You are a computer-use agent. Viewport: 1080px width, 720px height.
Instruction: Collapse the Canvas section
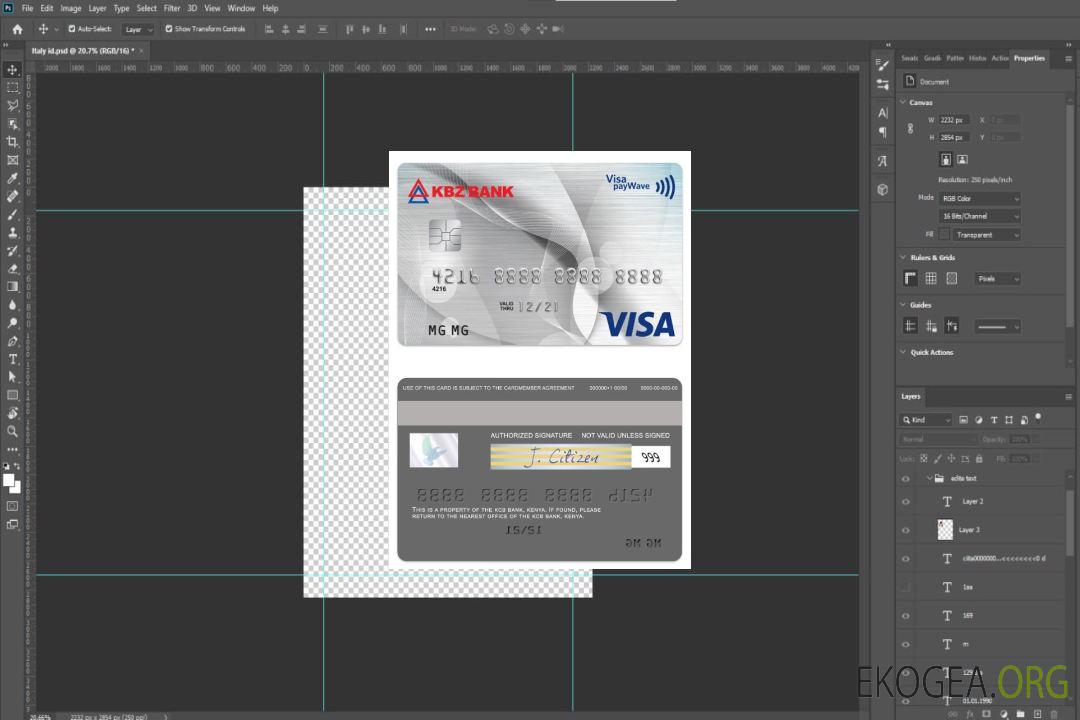tap(903, 102)
